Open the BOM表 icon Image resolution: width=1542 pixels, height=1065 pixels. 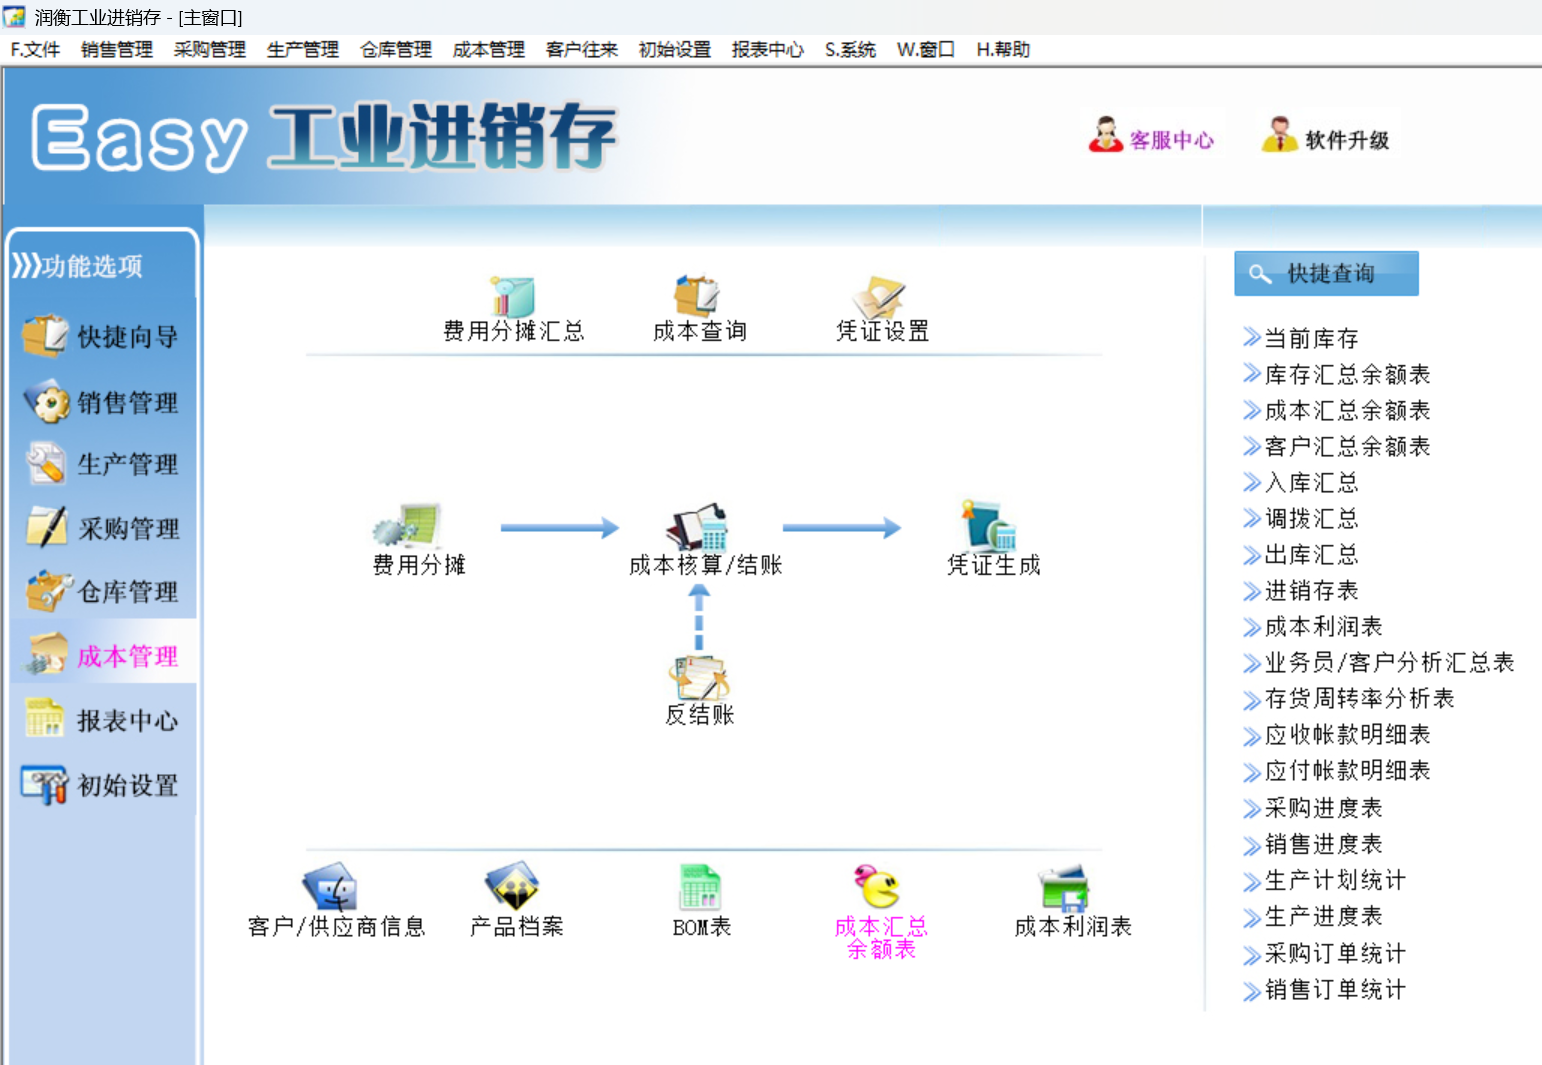[x=700, y=887]
